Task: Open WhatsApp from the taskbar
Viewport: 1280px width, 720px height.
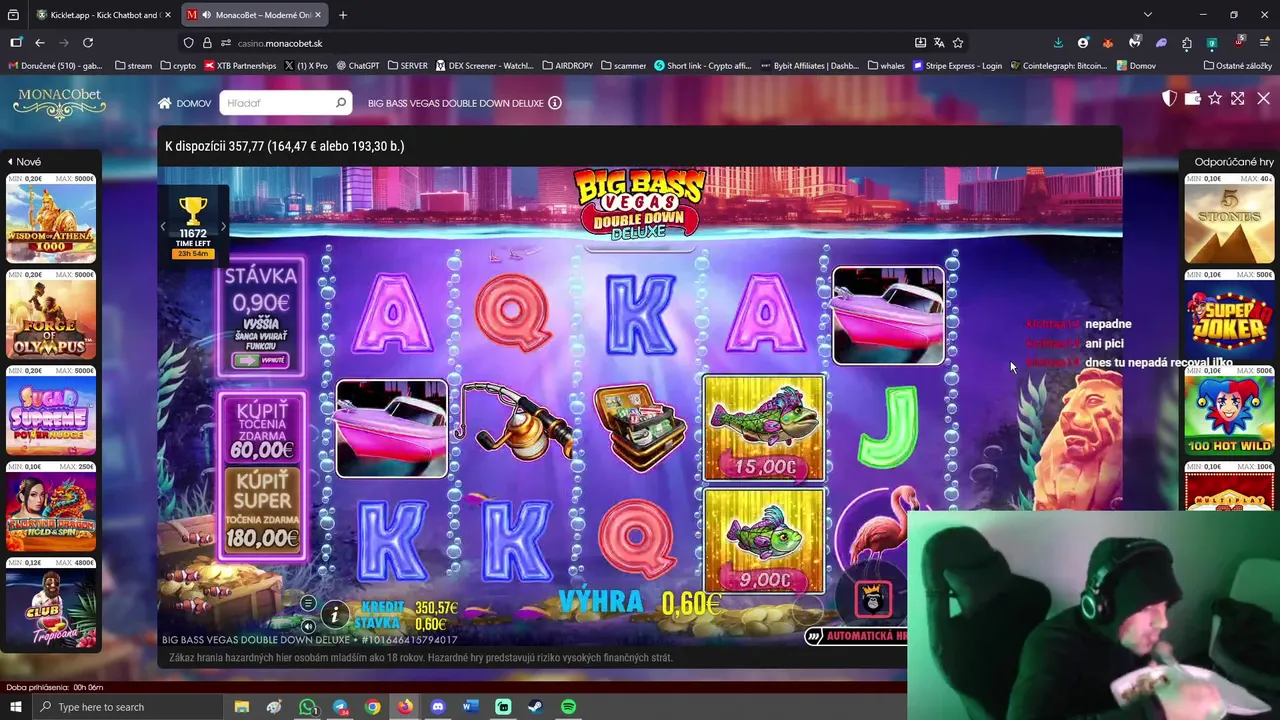Action: [307, 707]
